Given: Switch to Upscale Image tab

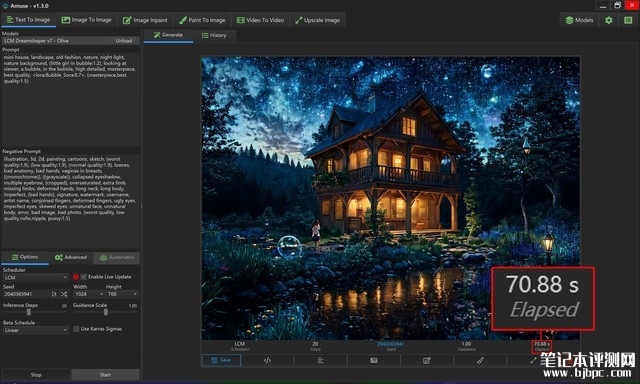Looking at the screenshot, I should (317, 20).
